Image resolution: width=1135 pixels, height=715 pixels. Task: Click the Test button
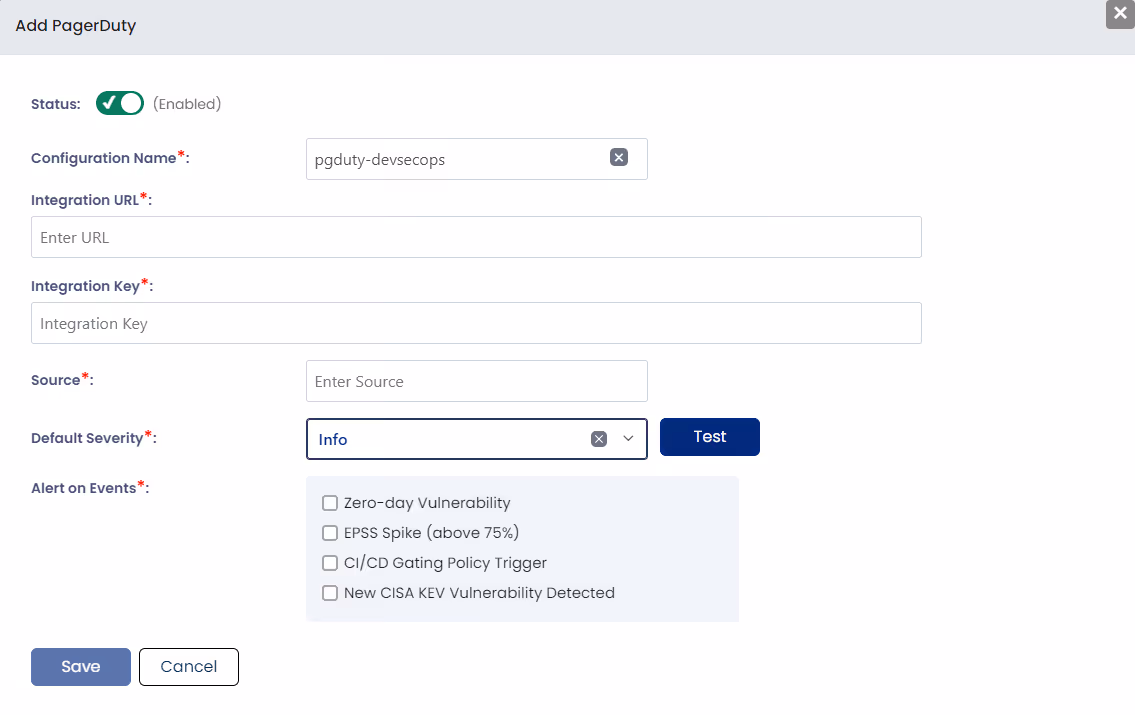(709, 437)
